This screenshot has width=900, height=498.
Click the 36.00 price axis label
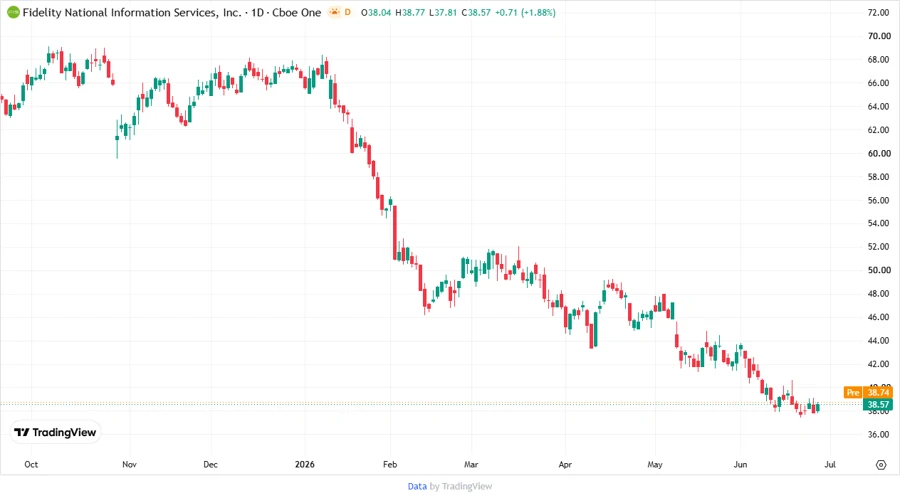(879, 434)
